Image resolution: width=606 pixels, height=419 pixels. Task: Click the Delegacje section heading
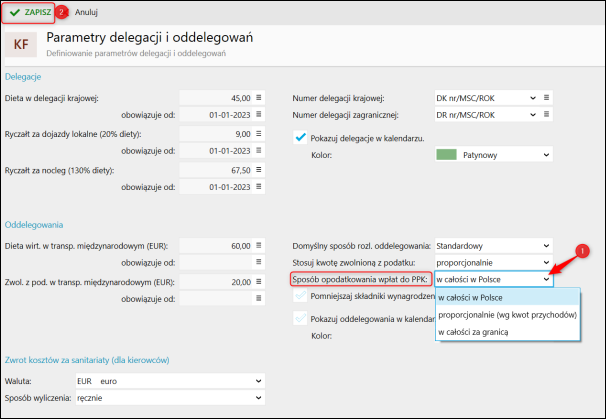click(23, 77)
